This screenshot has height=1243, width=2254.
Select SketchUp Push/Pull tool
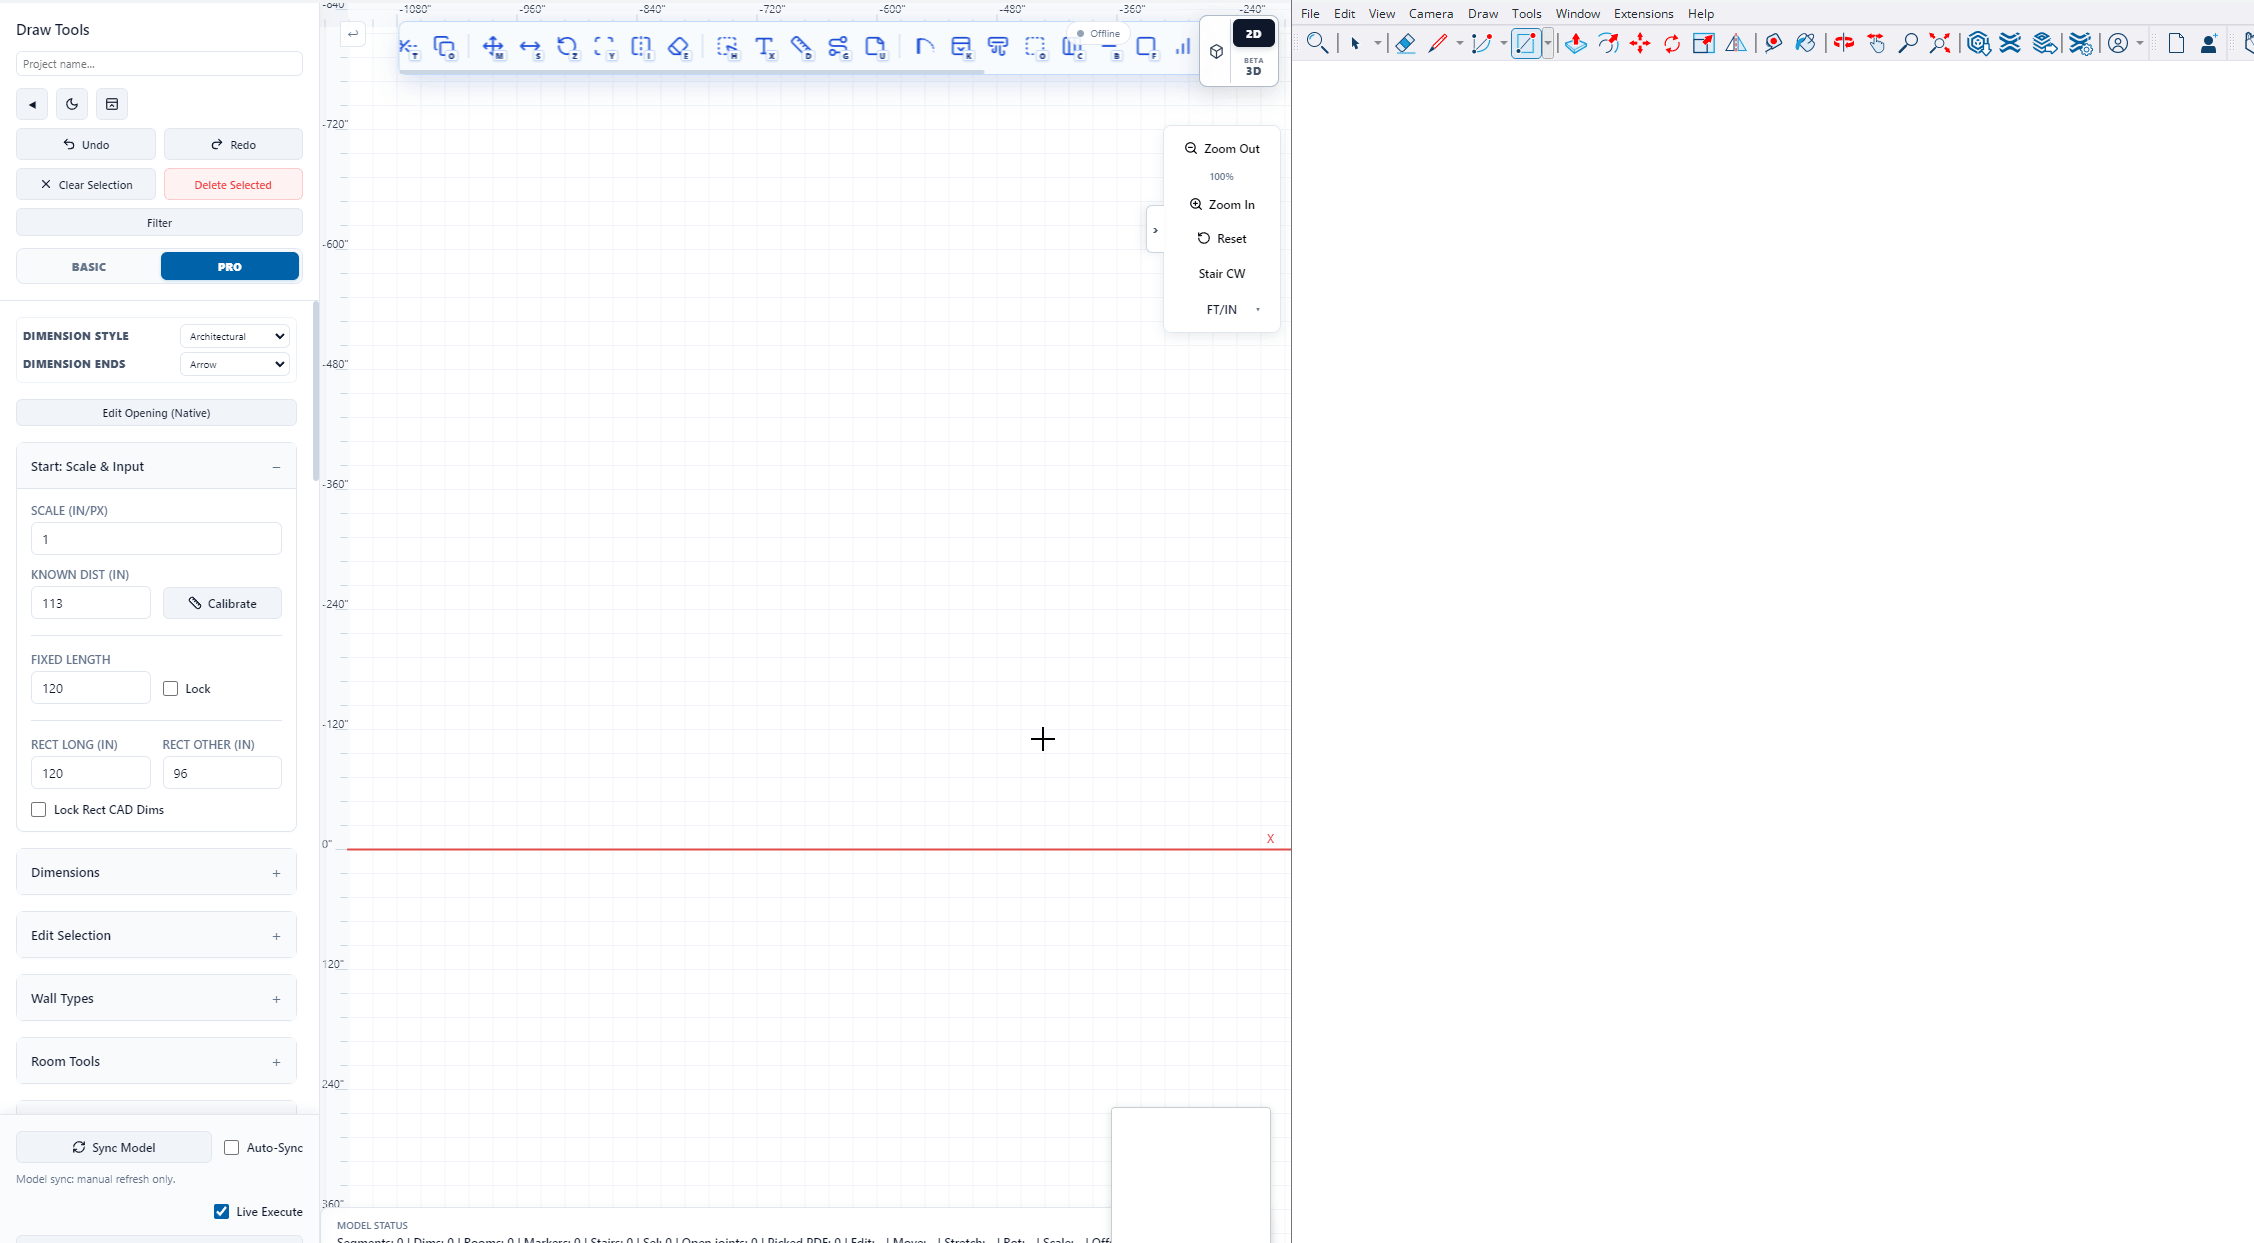(x=1576, y=43)
